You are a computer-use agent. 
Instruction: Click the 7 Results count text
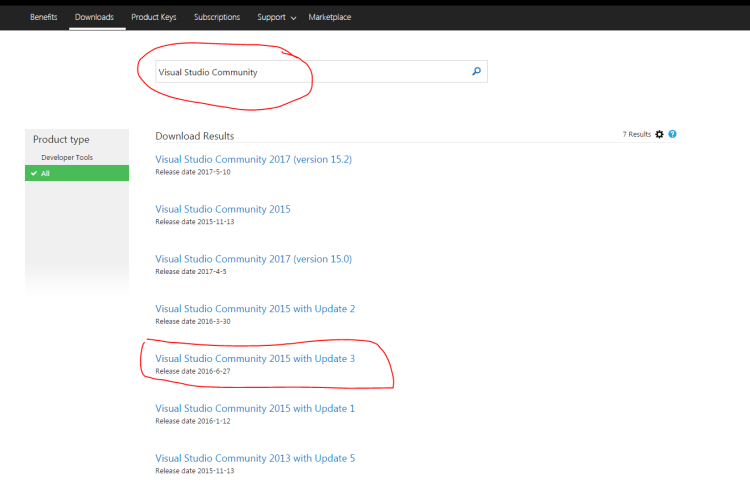pyautogui.click(x=637, y=134)
